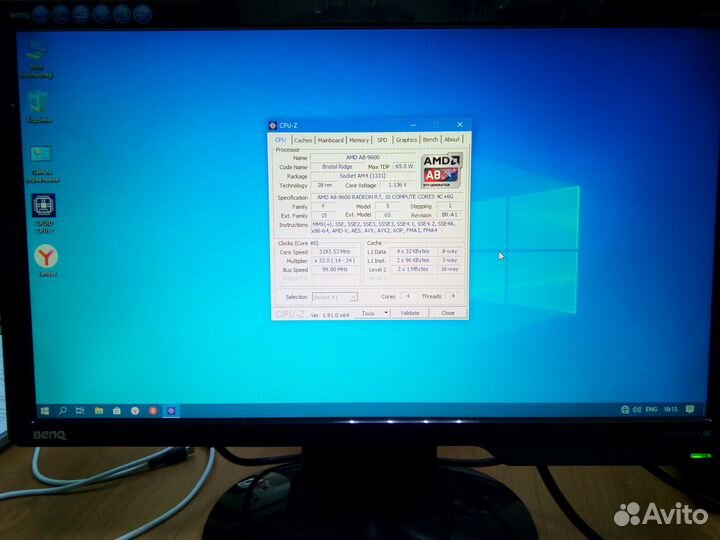This screenshot has width=720, height=540.
Task: Click the red app icon on the taskbar
Action: point(153,411)
